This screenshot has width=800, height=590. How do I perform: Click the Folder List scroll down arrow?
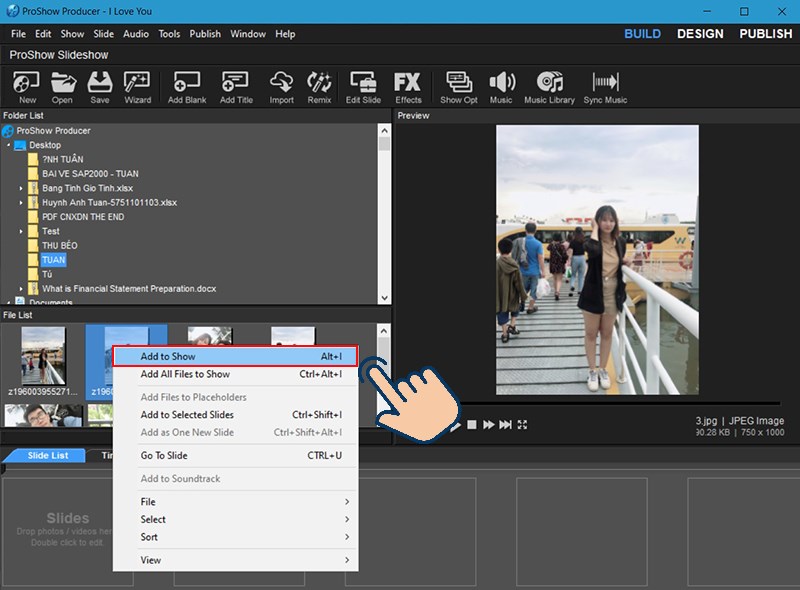point(384,298)
